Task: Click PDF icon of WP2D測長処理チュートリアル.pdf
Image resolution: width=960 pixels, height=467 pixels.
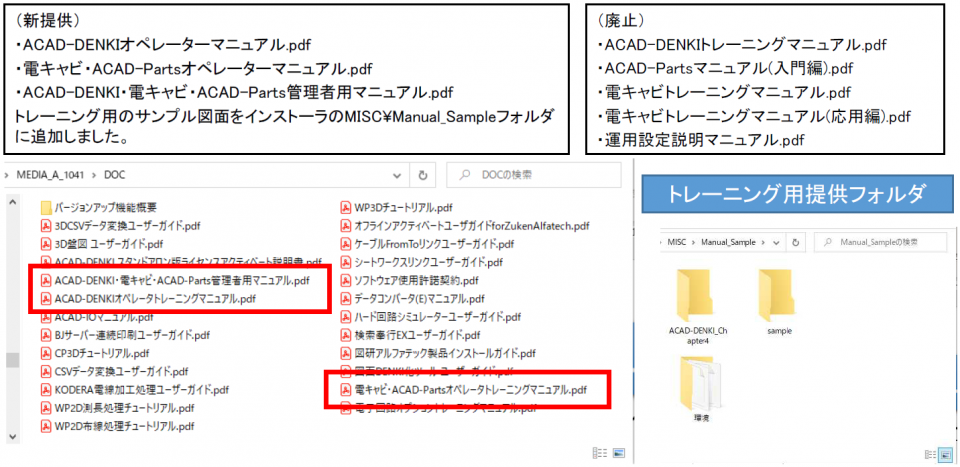Action: pos(45,408)
